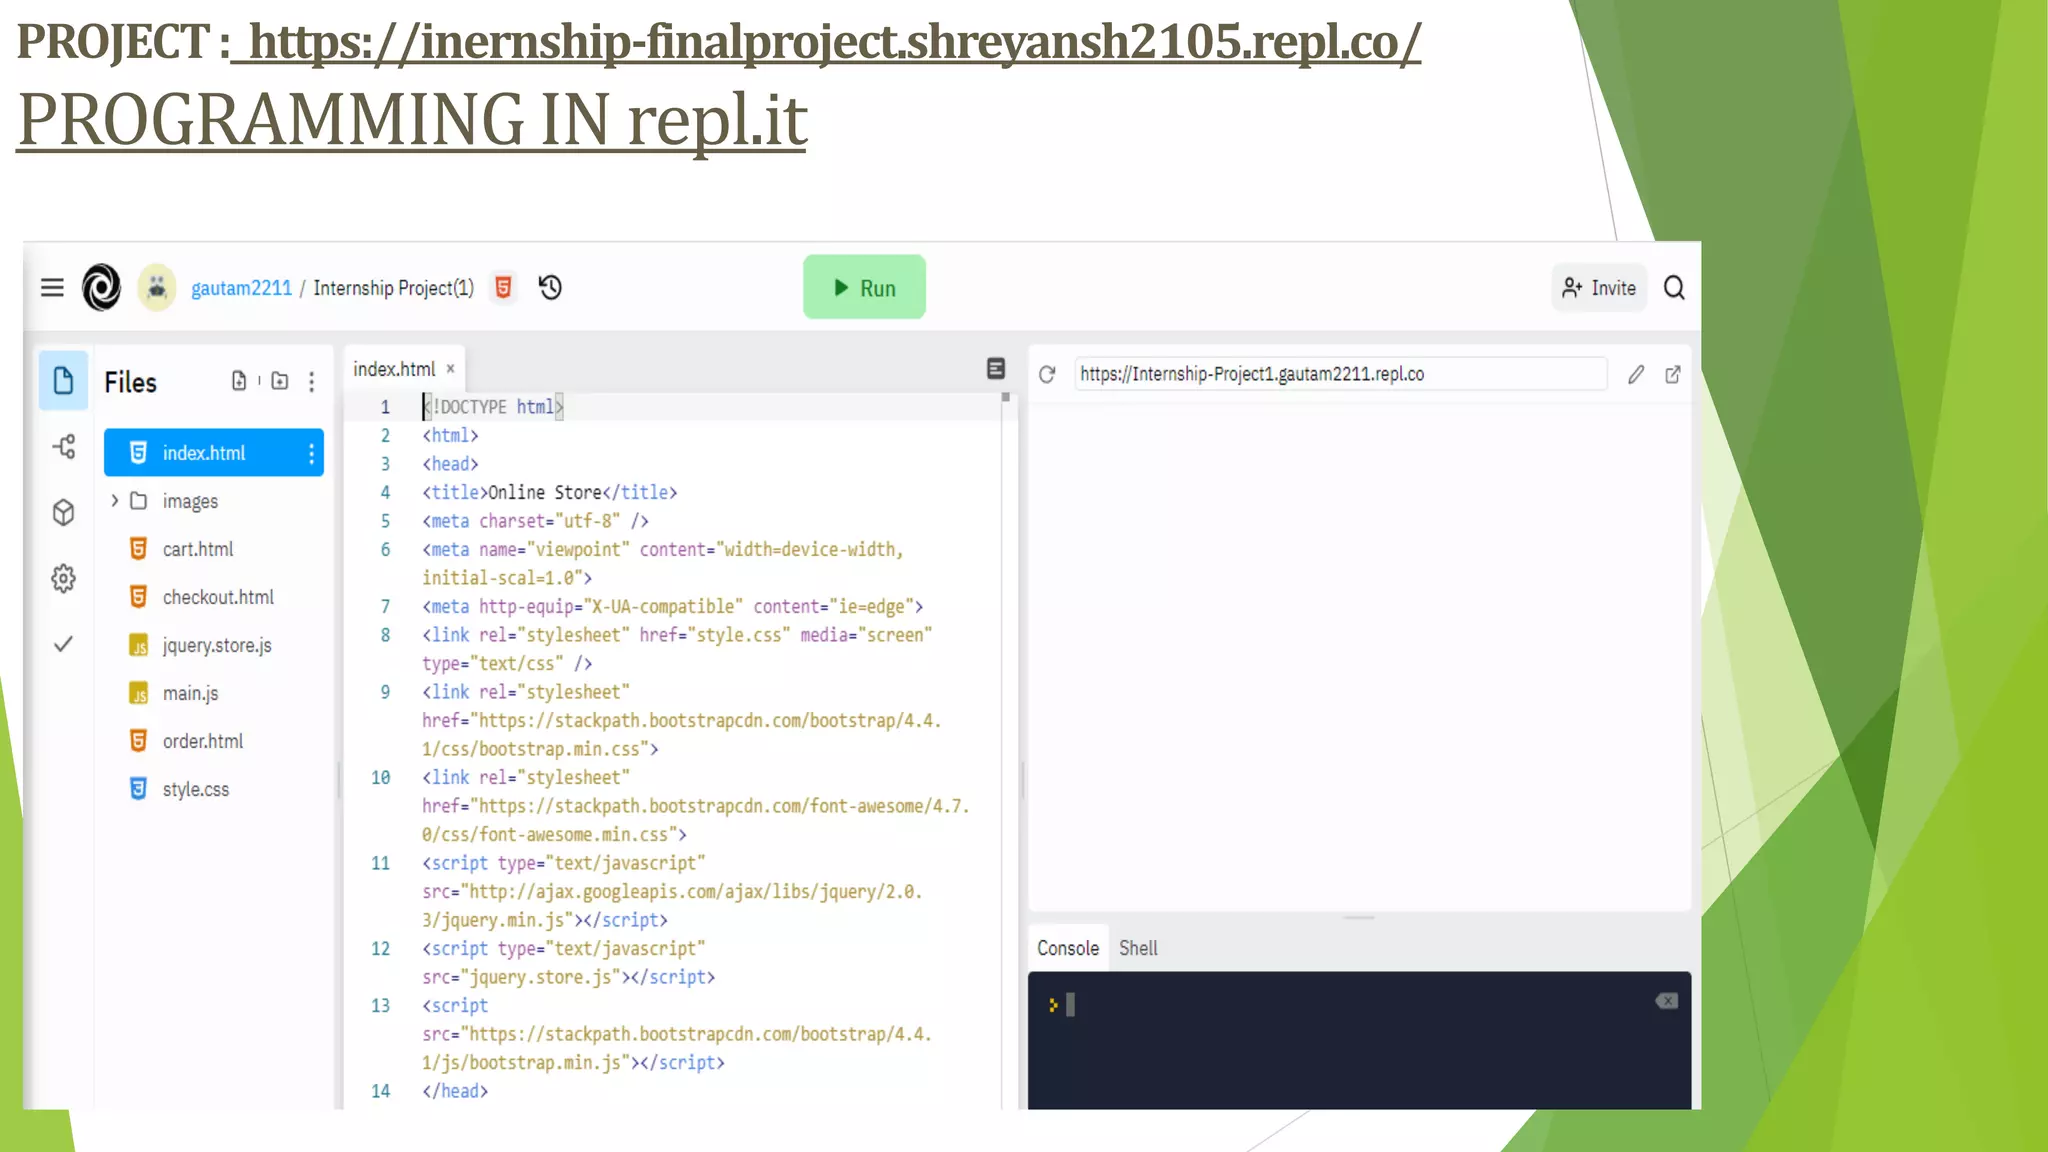Click inside the console prompt area

coord(1359,1040)
